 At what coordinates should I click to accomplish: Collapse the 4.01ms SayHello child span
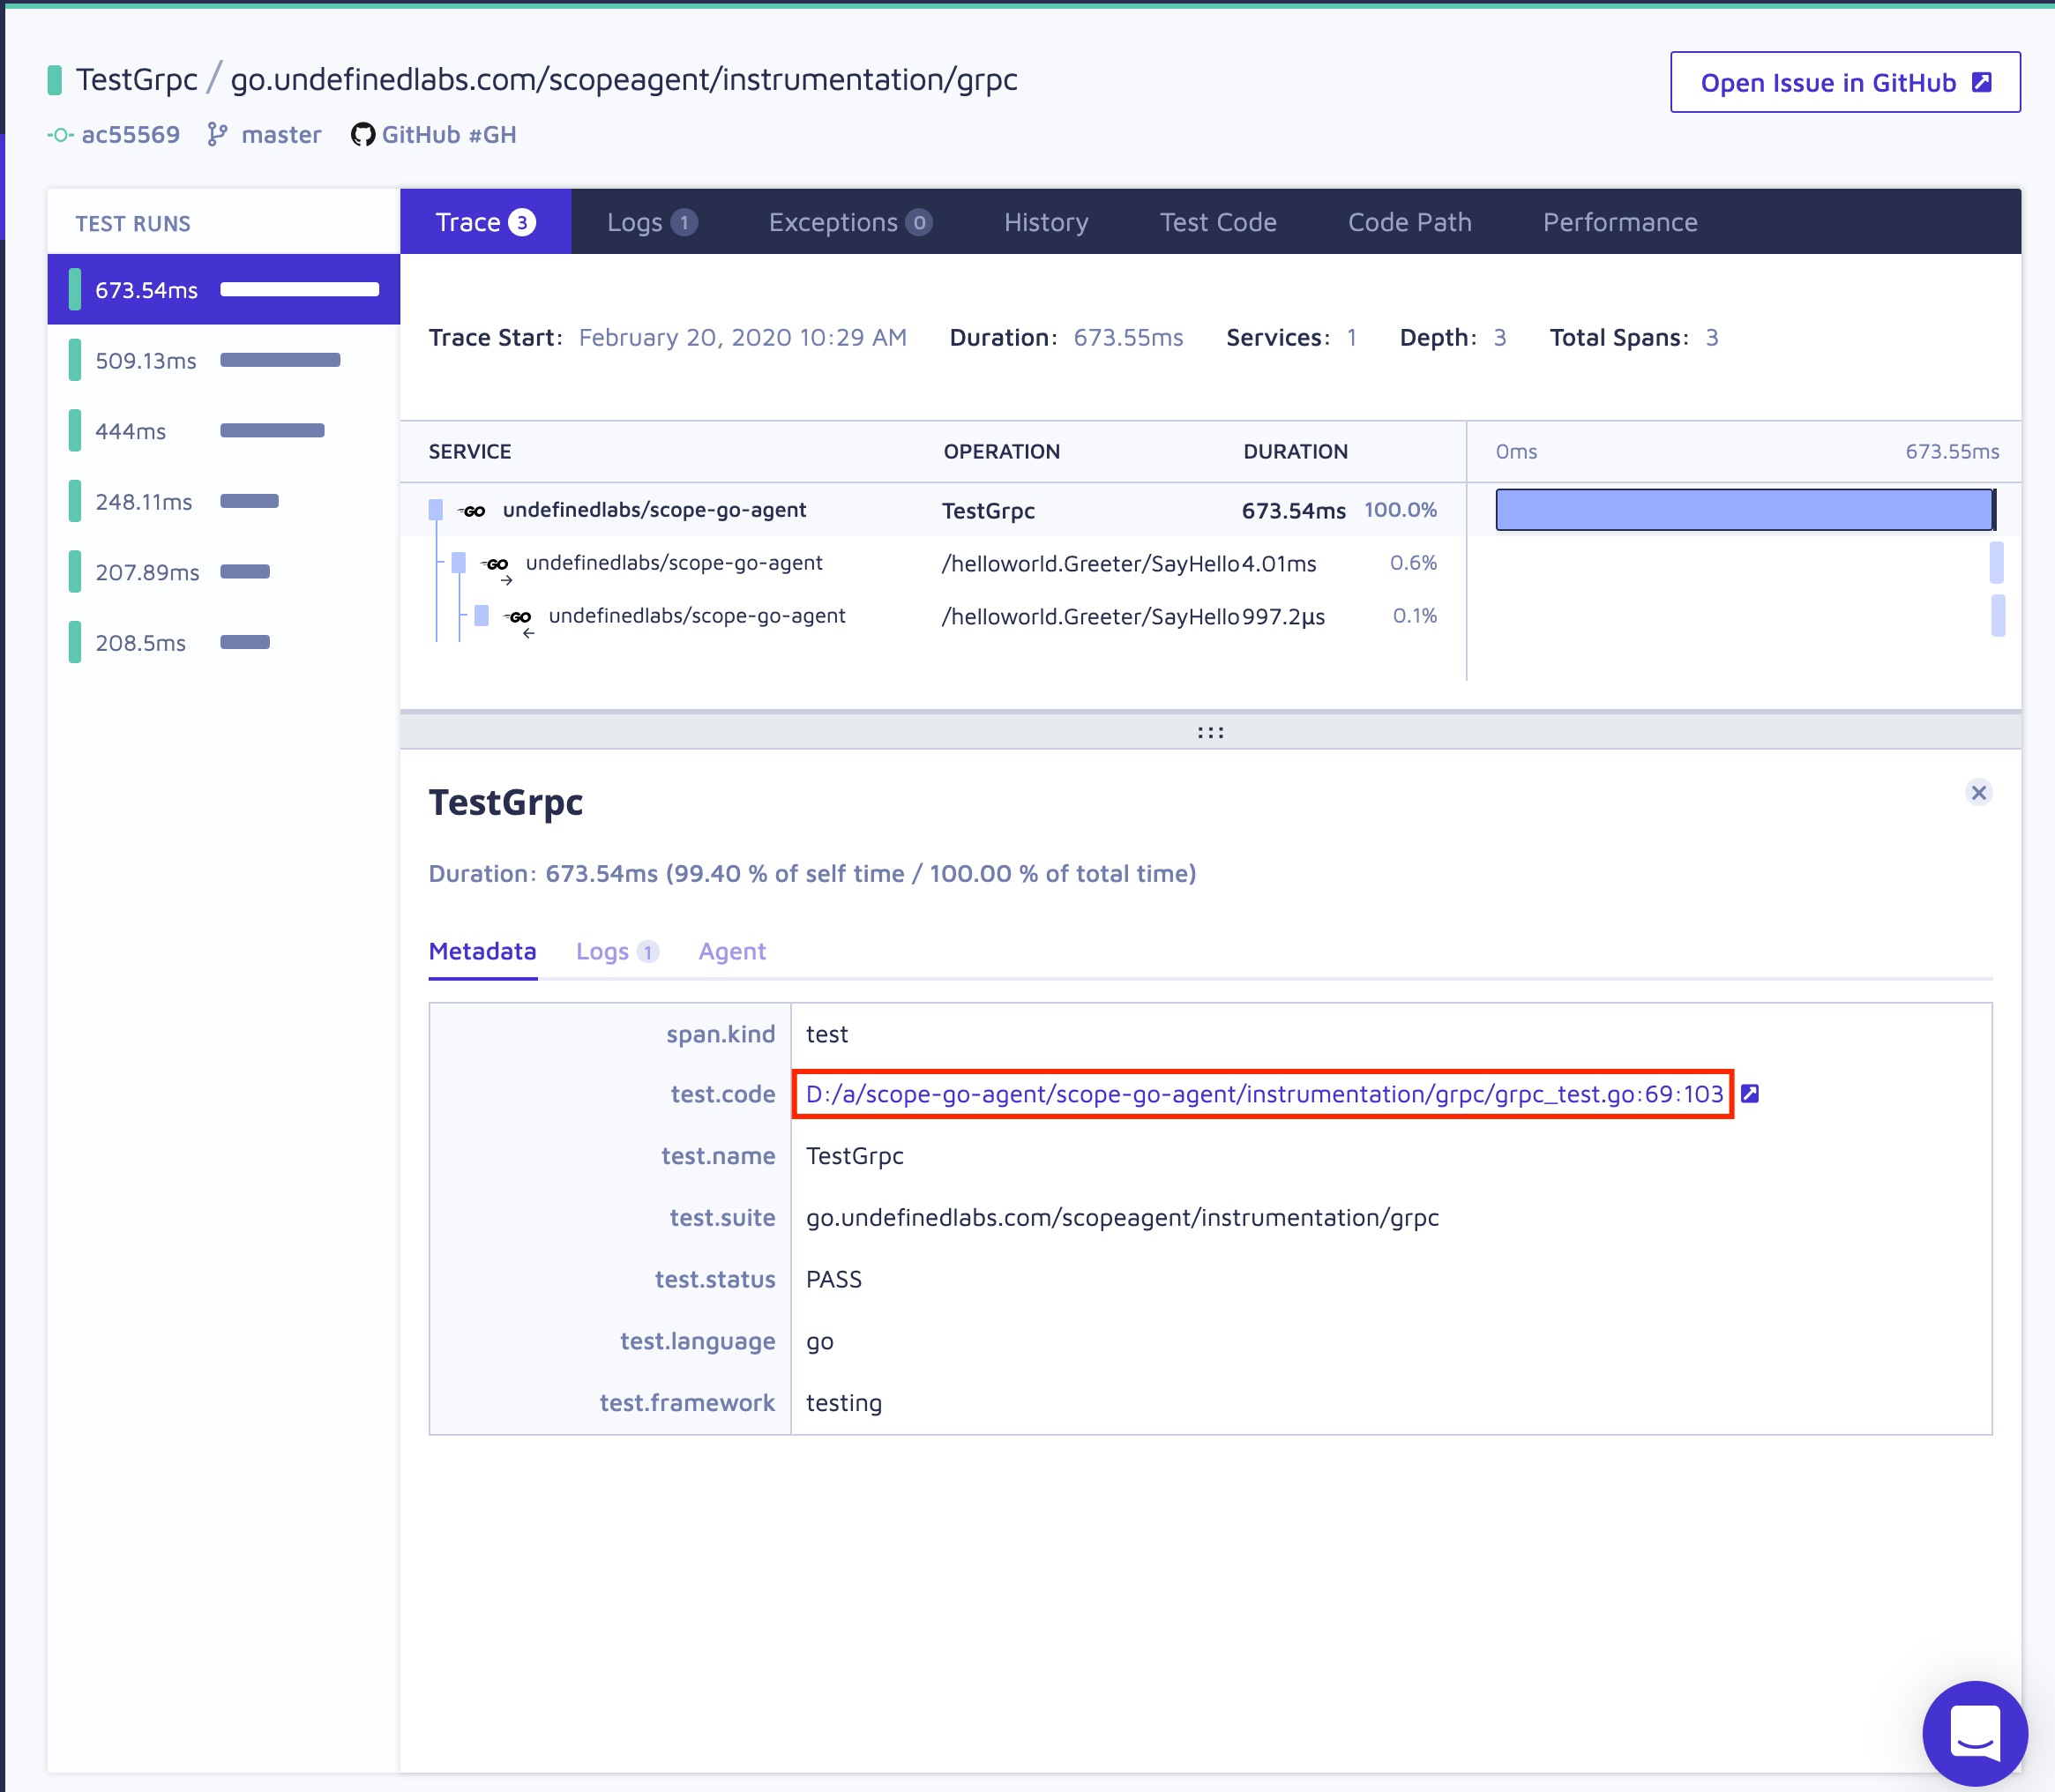pos(459,563)
